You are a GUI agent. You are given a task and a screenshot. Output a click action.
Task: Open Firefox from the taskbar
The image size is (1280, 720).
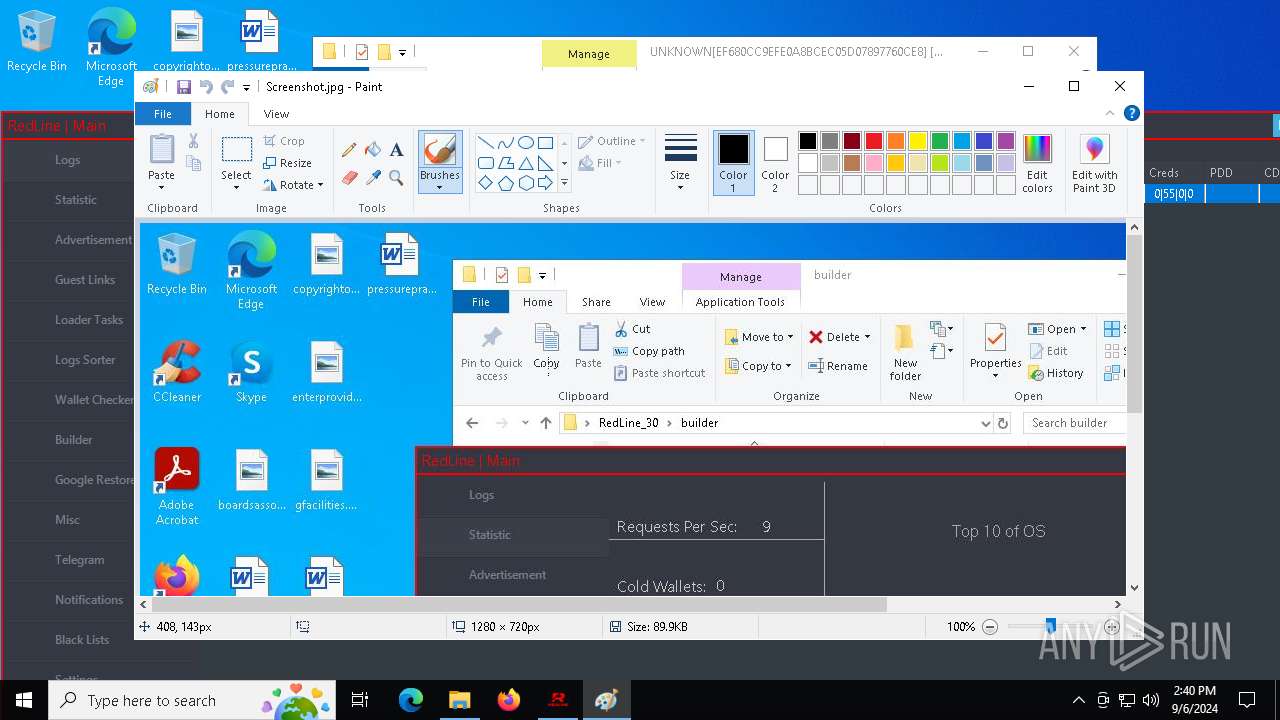(x=508, y=700)
